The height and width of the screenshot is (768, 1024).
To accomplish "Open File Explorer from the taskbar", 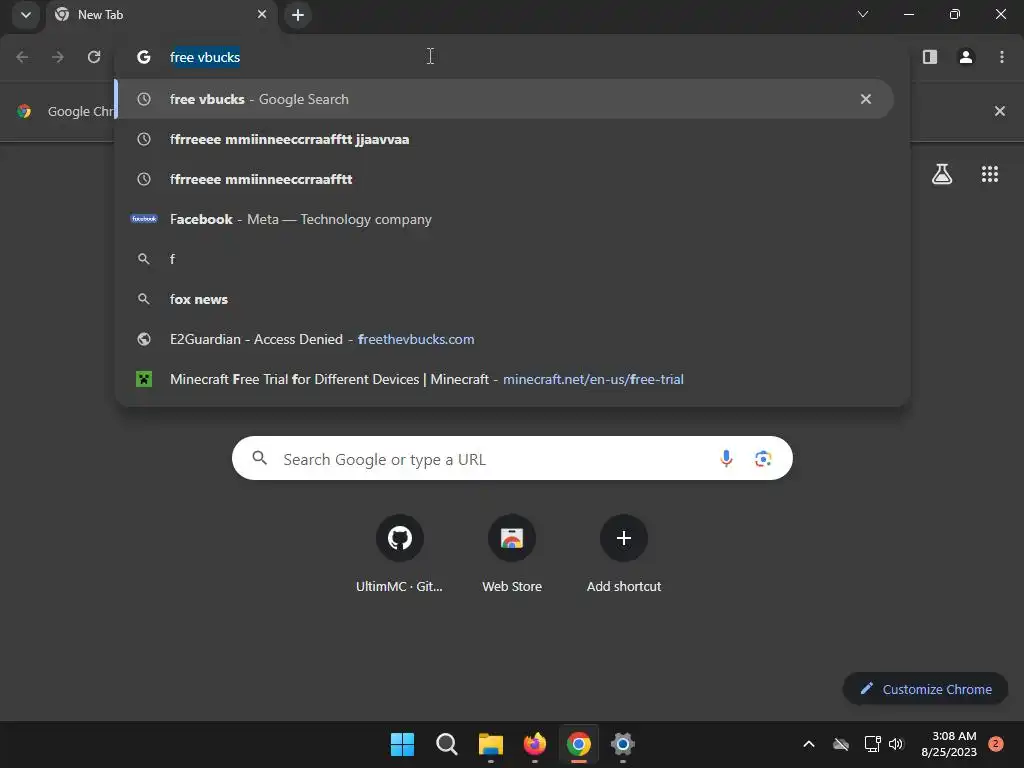I will pyautogui.click(x=490, y=744).
